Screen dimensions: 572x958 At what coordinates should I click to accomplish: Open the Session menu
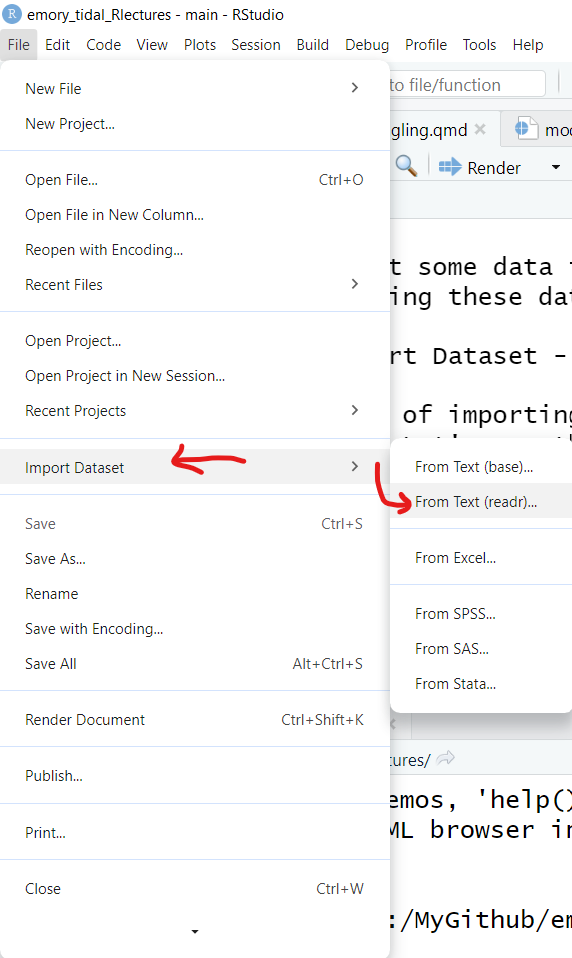(255, 45)
